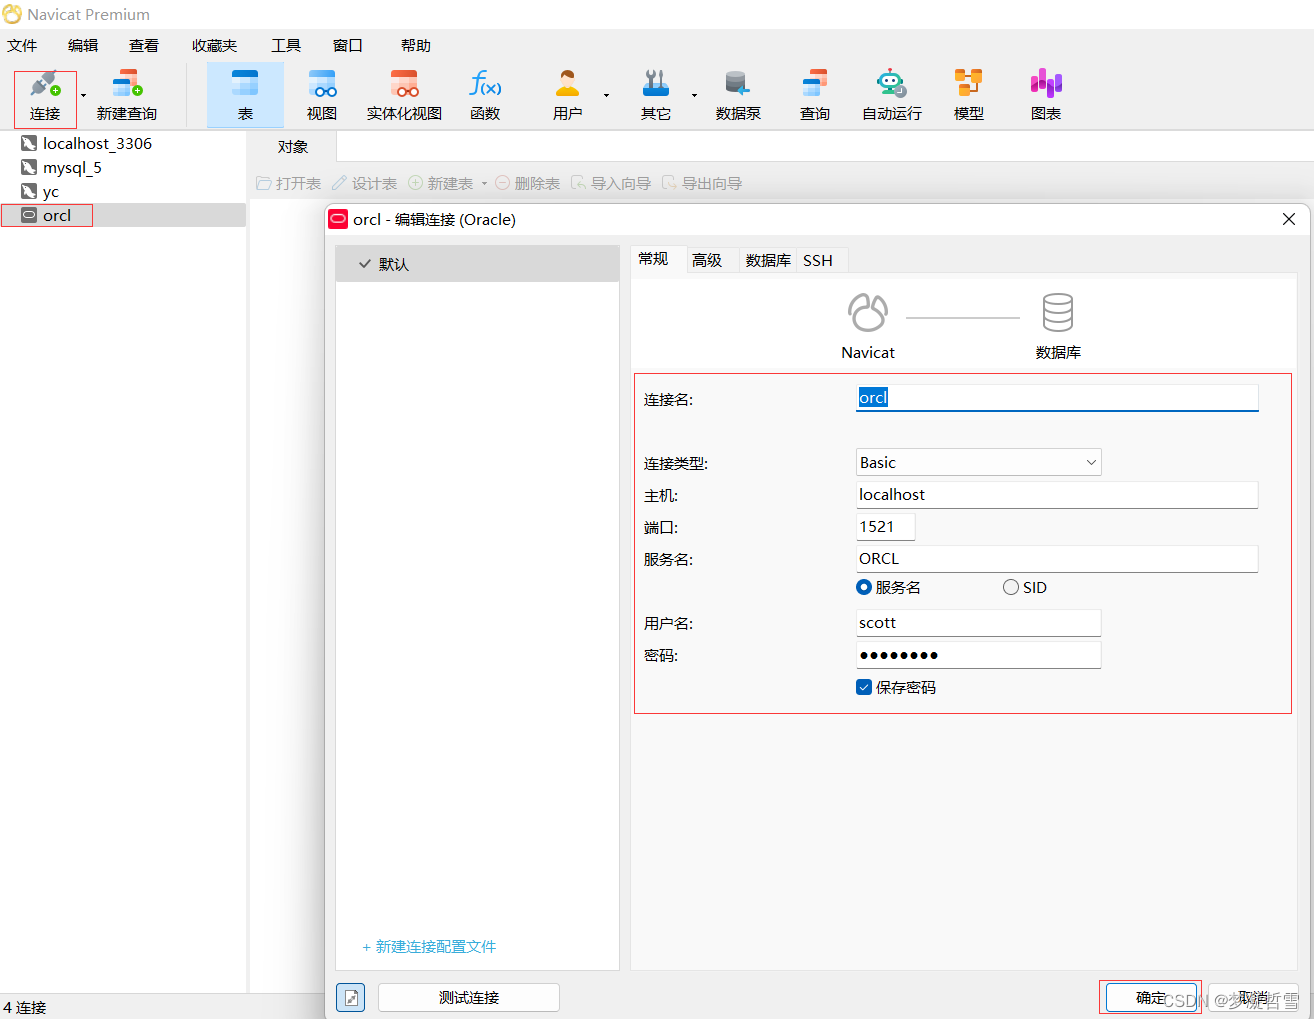Click the link icon beside Test Connection
This screenshot has width=1314, height=1019.
351,997
